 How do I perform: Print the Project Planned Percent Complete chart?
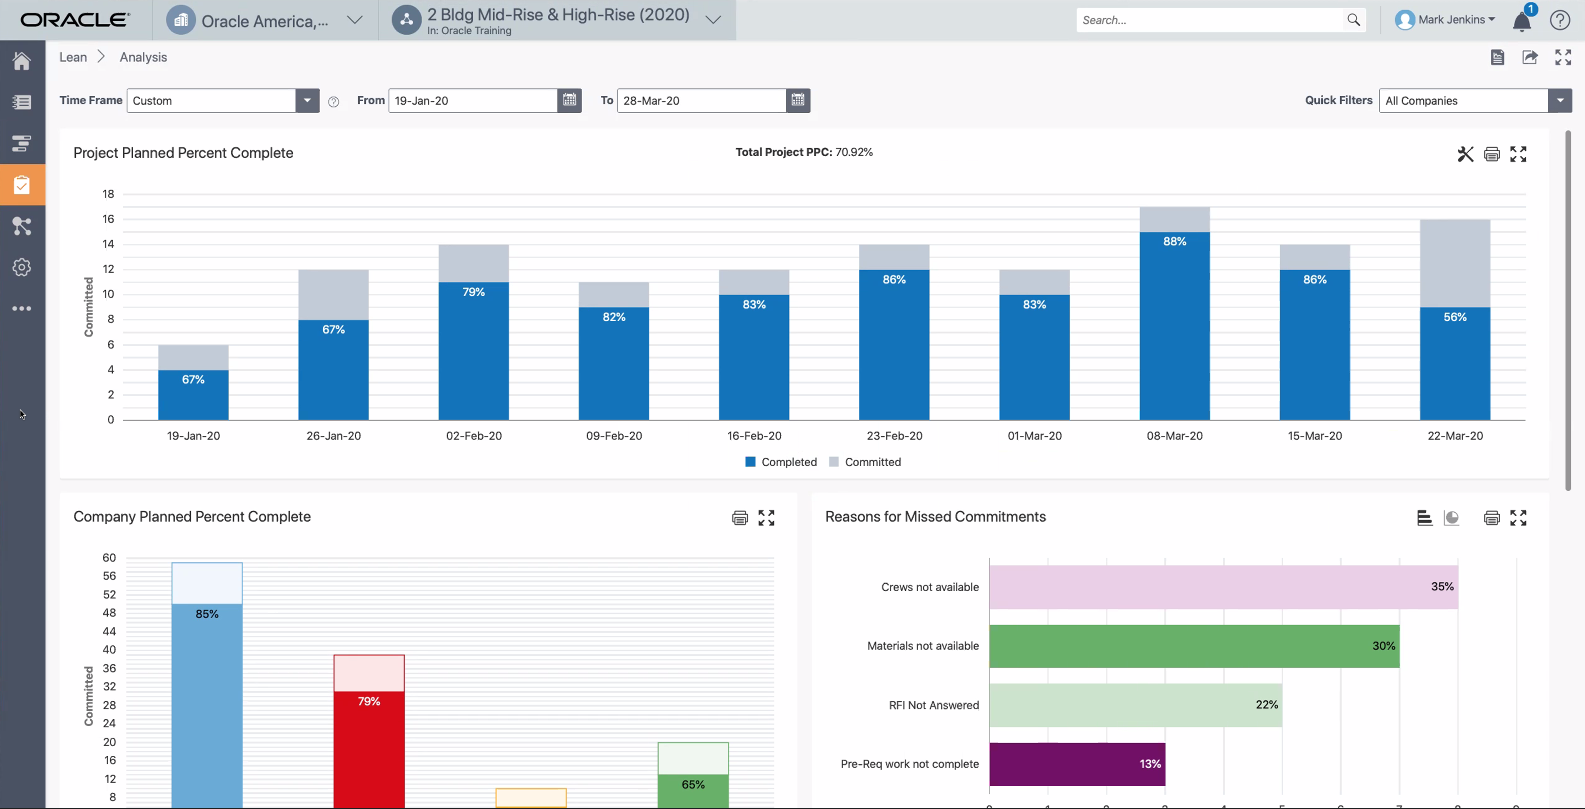(1492, 154)
